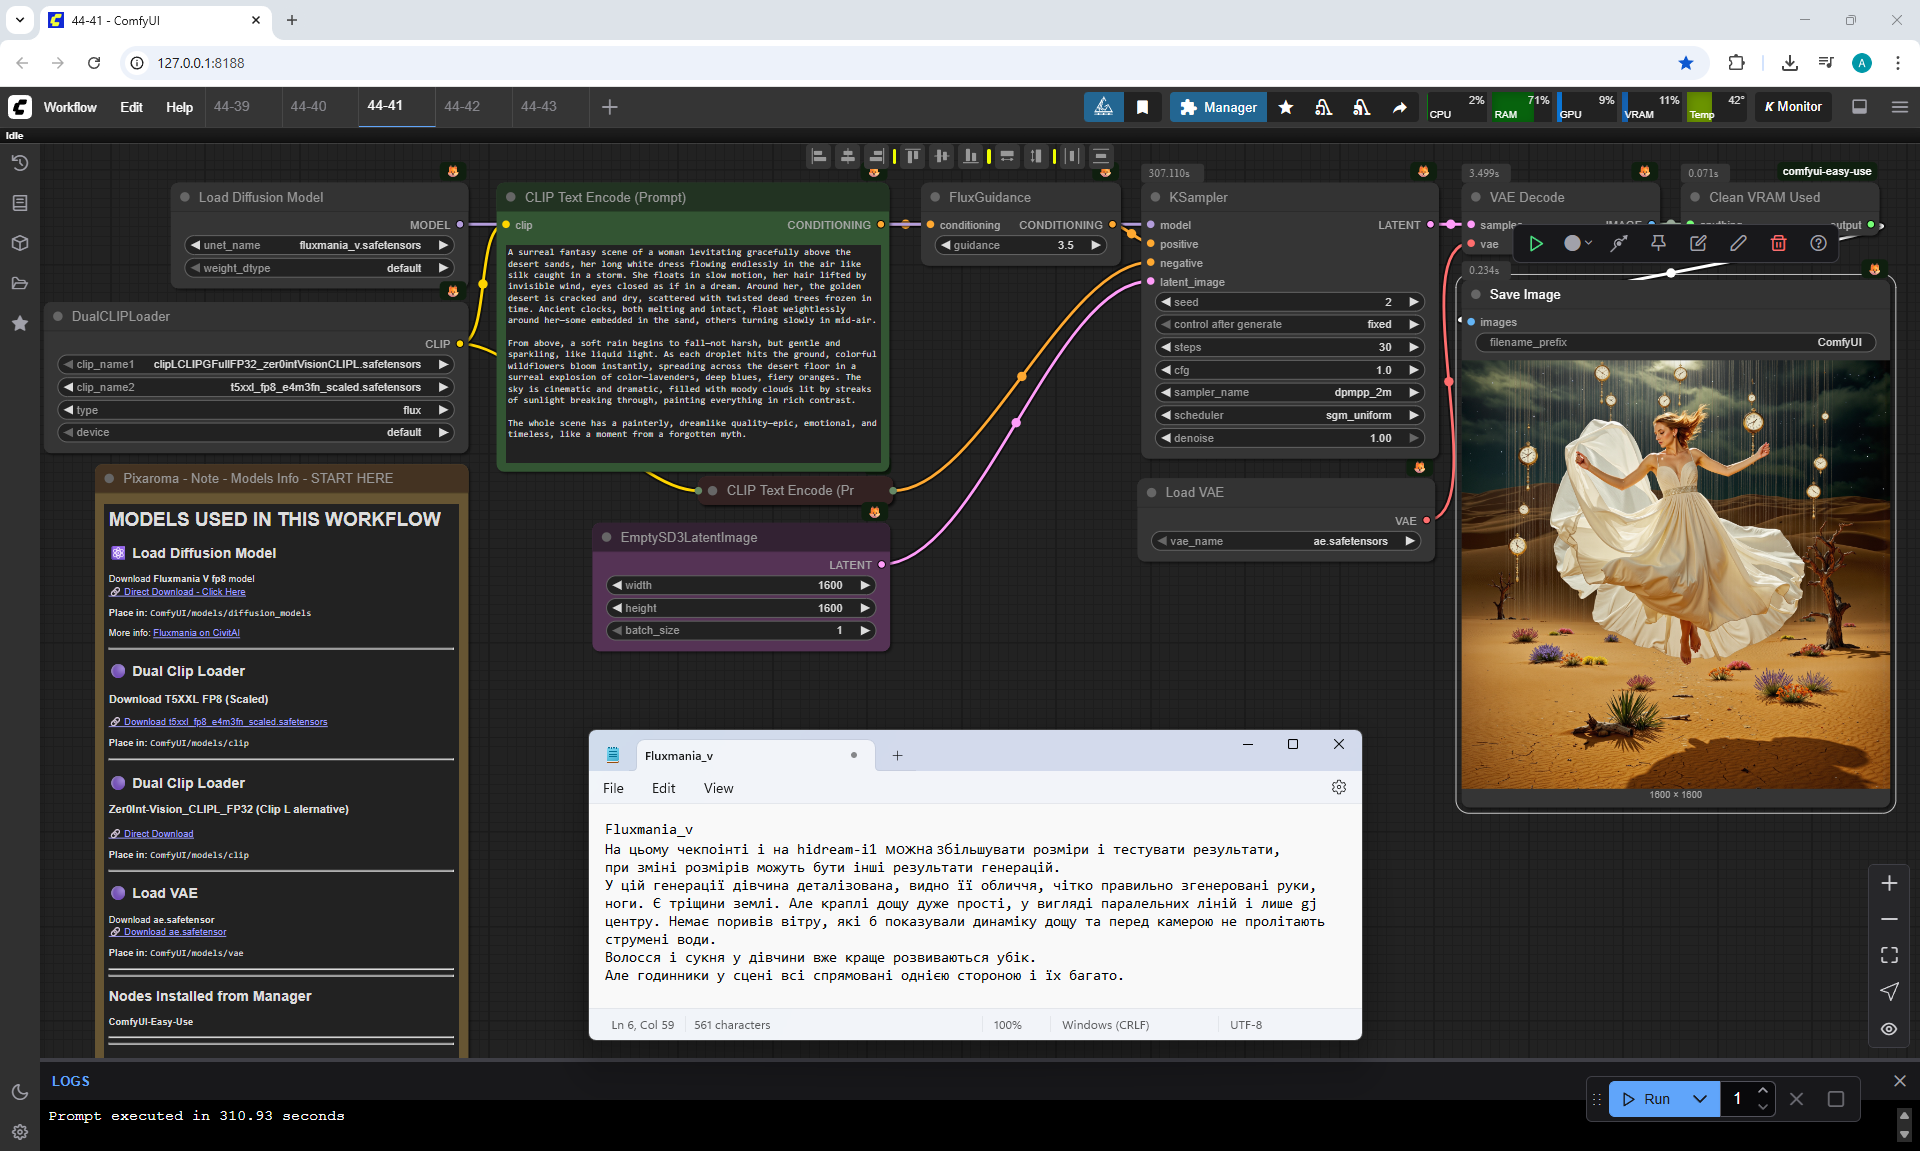The image size is (1920, 1151).
Task: Open the ComfyUI Manager
Action: (1218, 107)
